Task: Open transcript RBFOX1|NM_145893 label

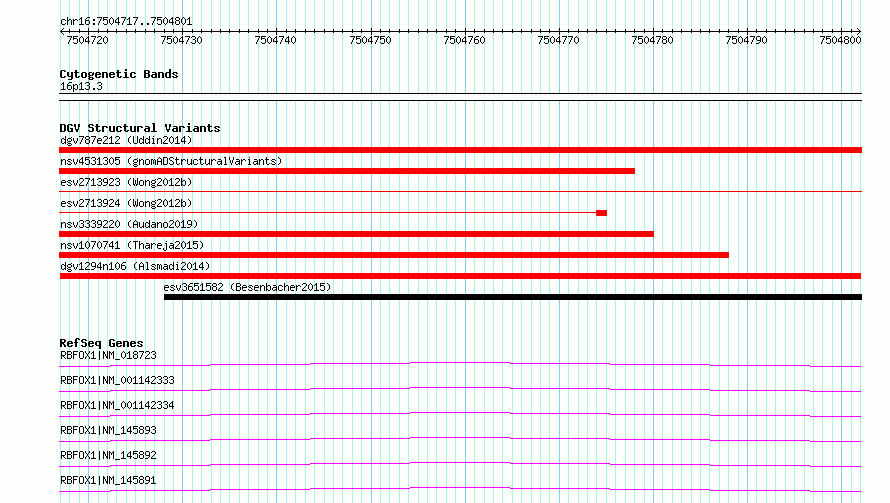Action: click(108, 430)
